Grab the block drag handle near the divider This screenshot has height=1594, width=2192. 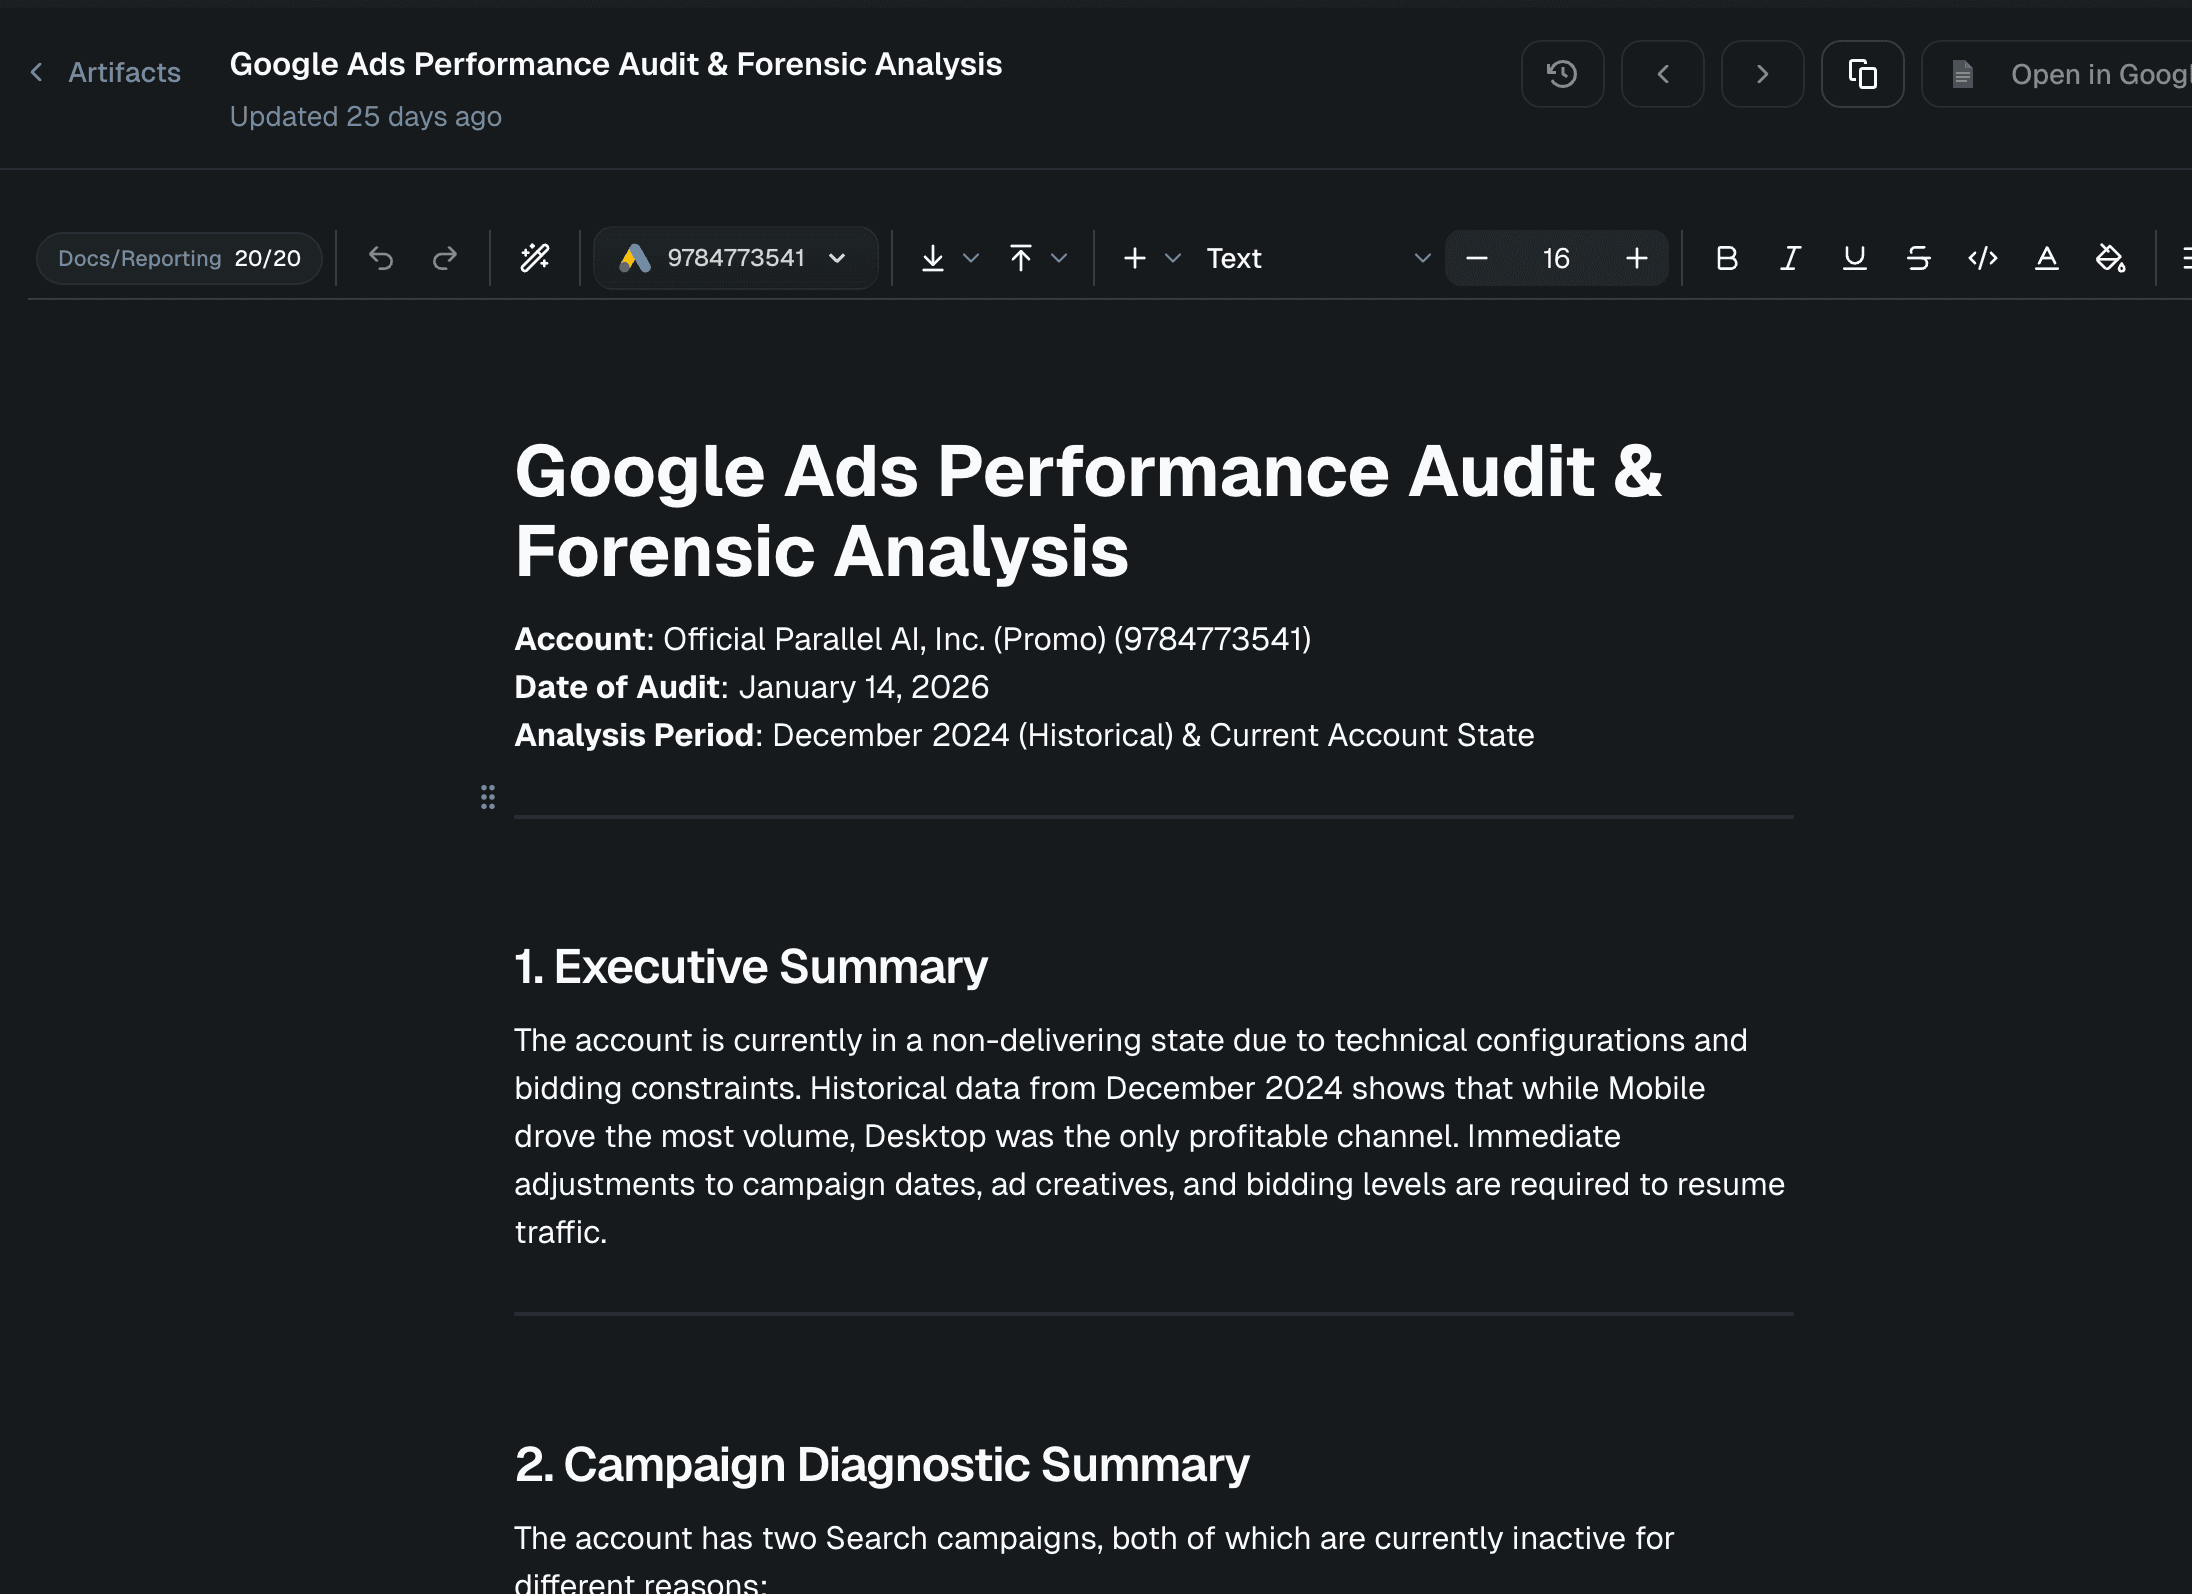pos(488,797)
